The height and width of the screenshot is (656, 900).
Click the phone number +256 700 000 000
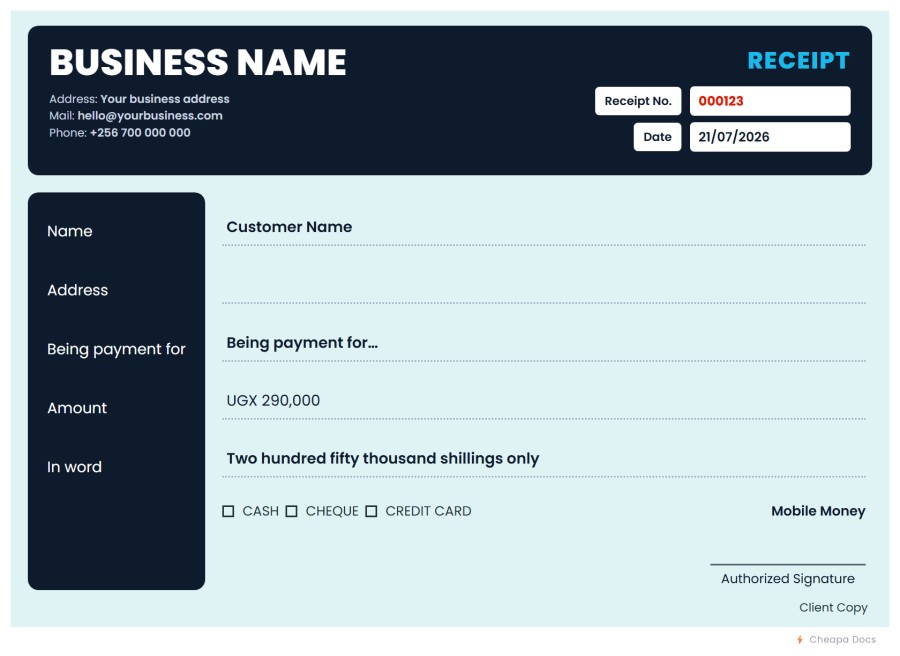(140, 133)
